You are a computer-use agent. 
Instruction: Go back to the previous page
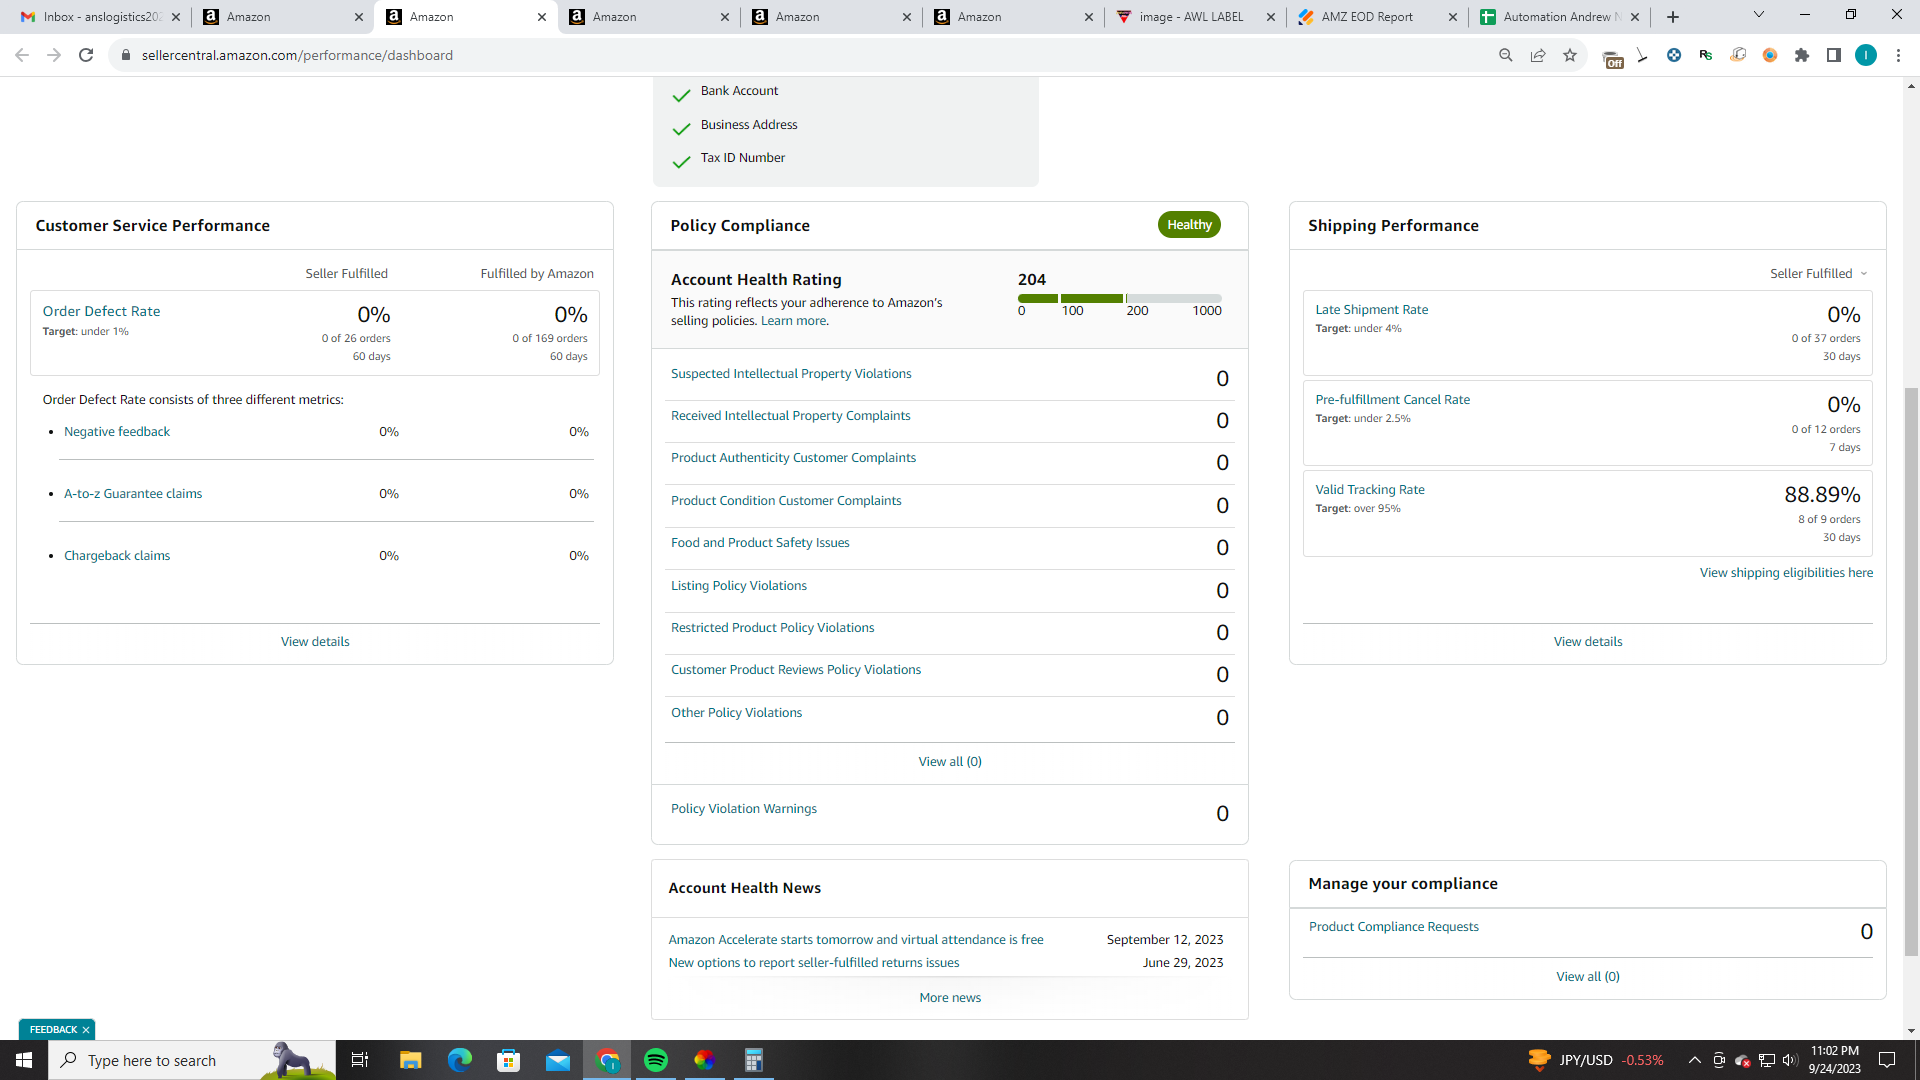[22, 55]
